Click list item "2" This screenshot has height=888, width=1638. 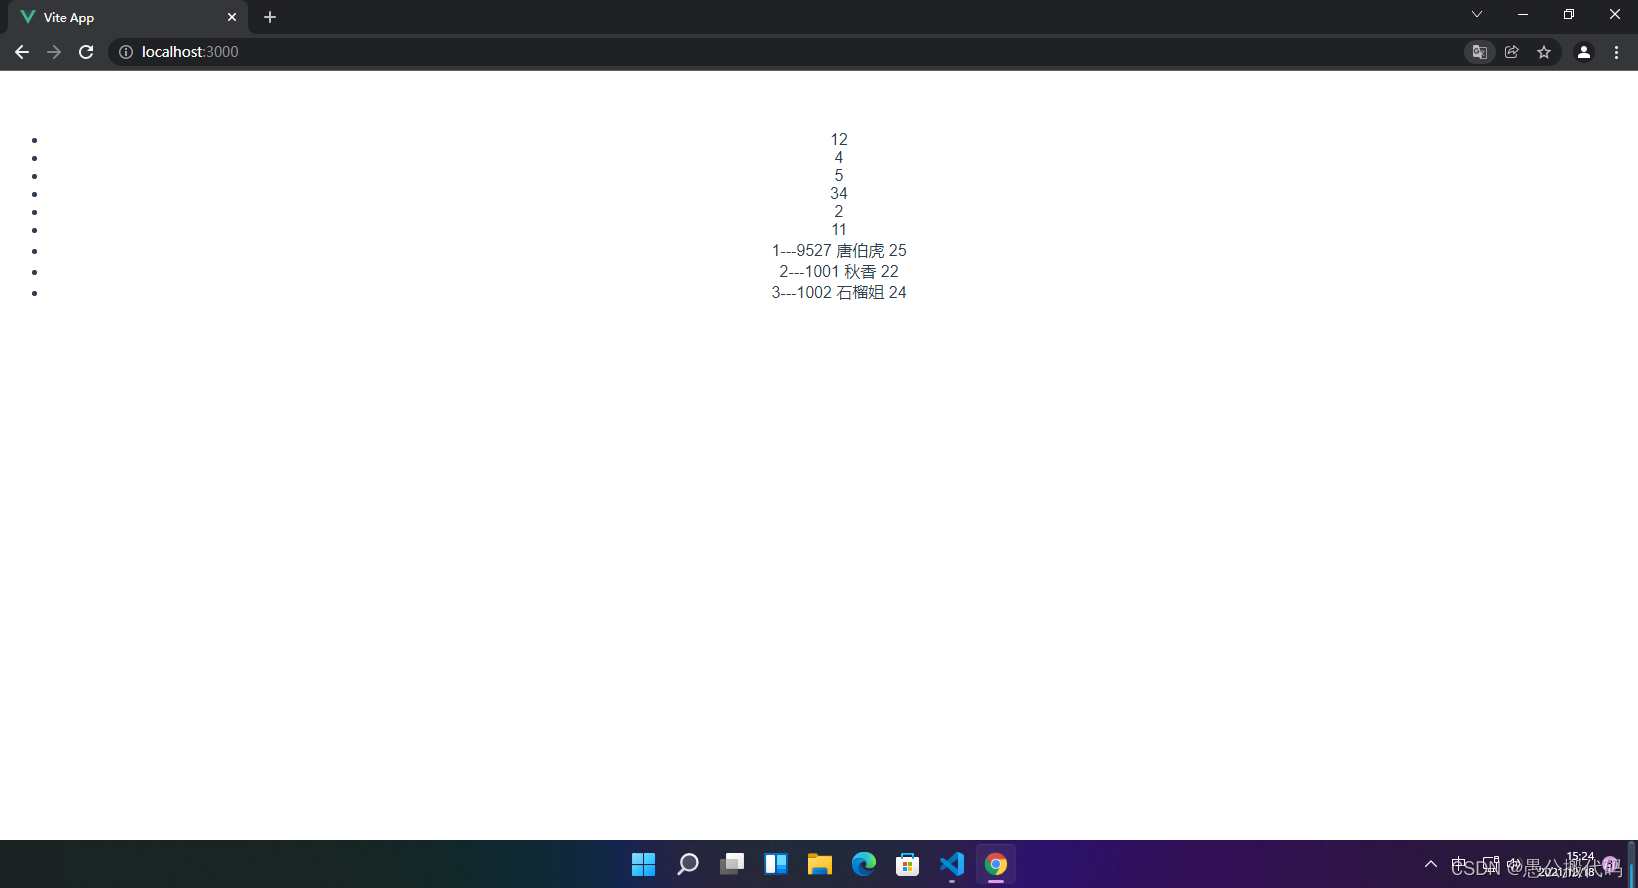[x=839, y=212]
